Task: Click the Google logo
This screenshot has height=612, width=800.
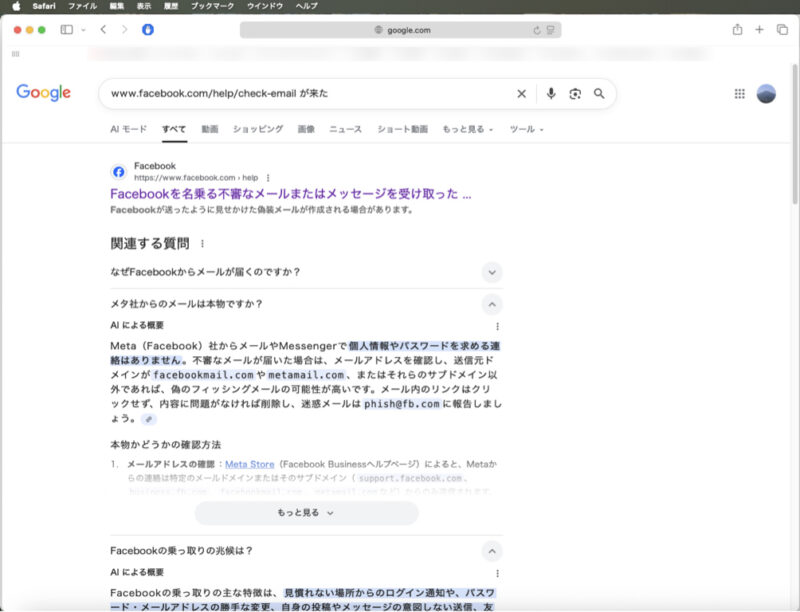Action: click(x=43, y=93)
